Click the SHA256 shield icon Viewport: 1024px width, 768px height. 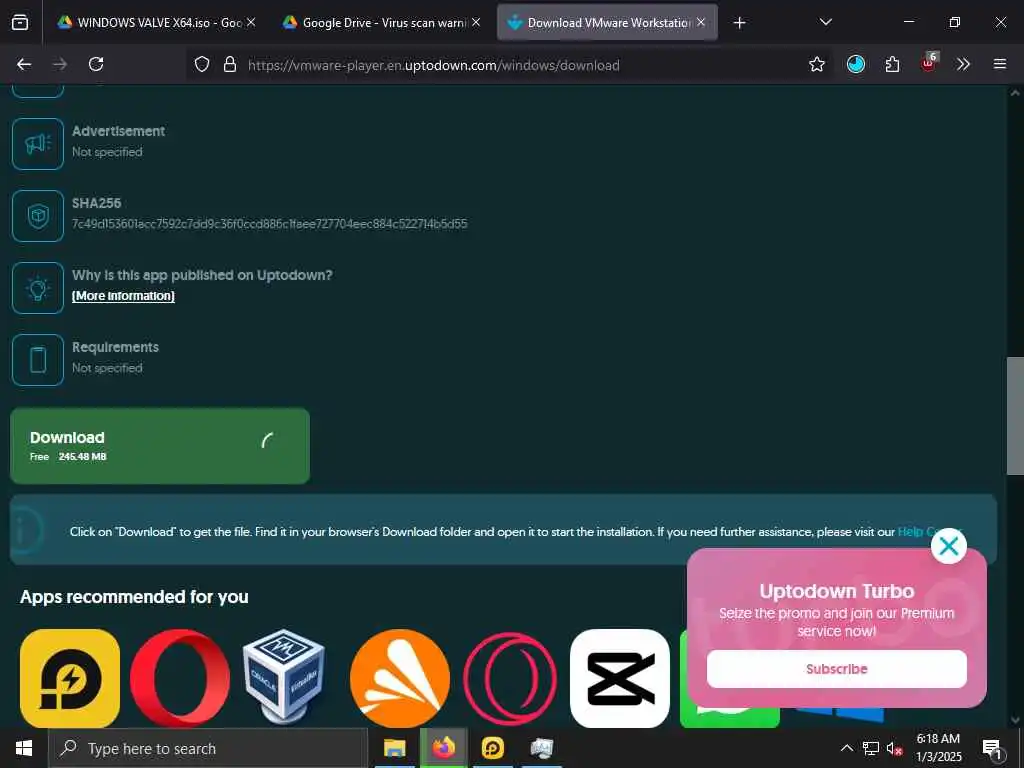pos(38,216)
